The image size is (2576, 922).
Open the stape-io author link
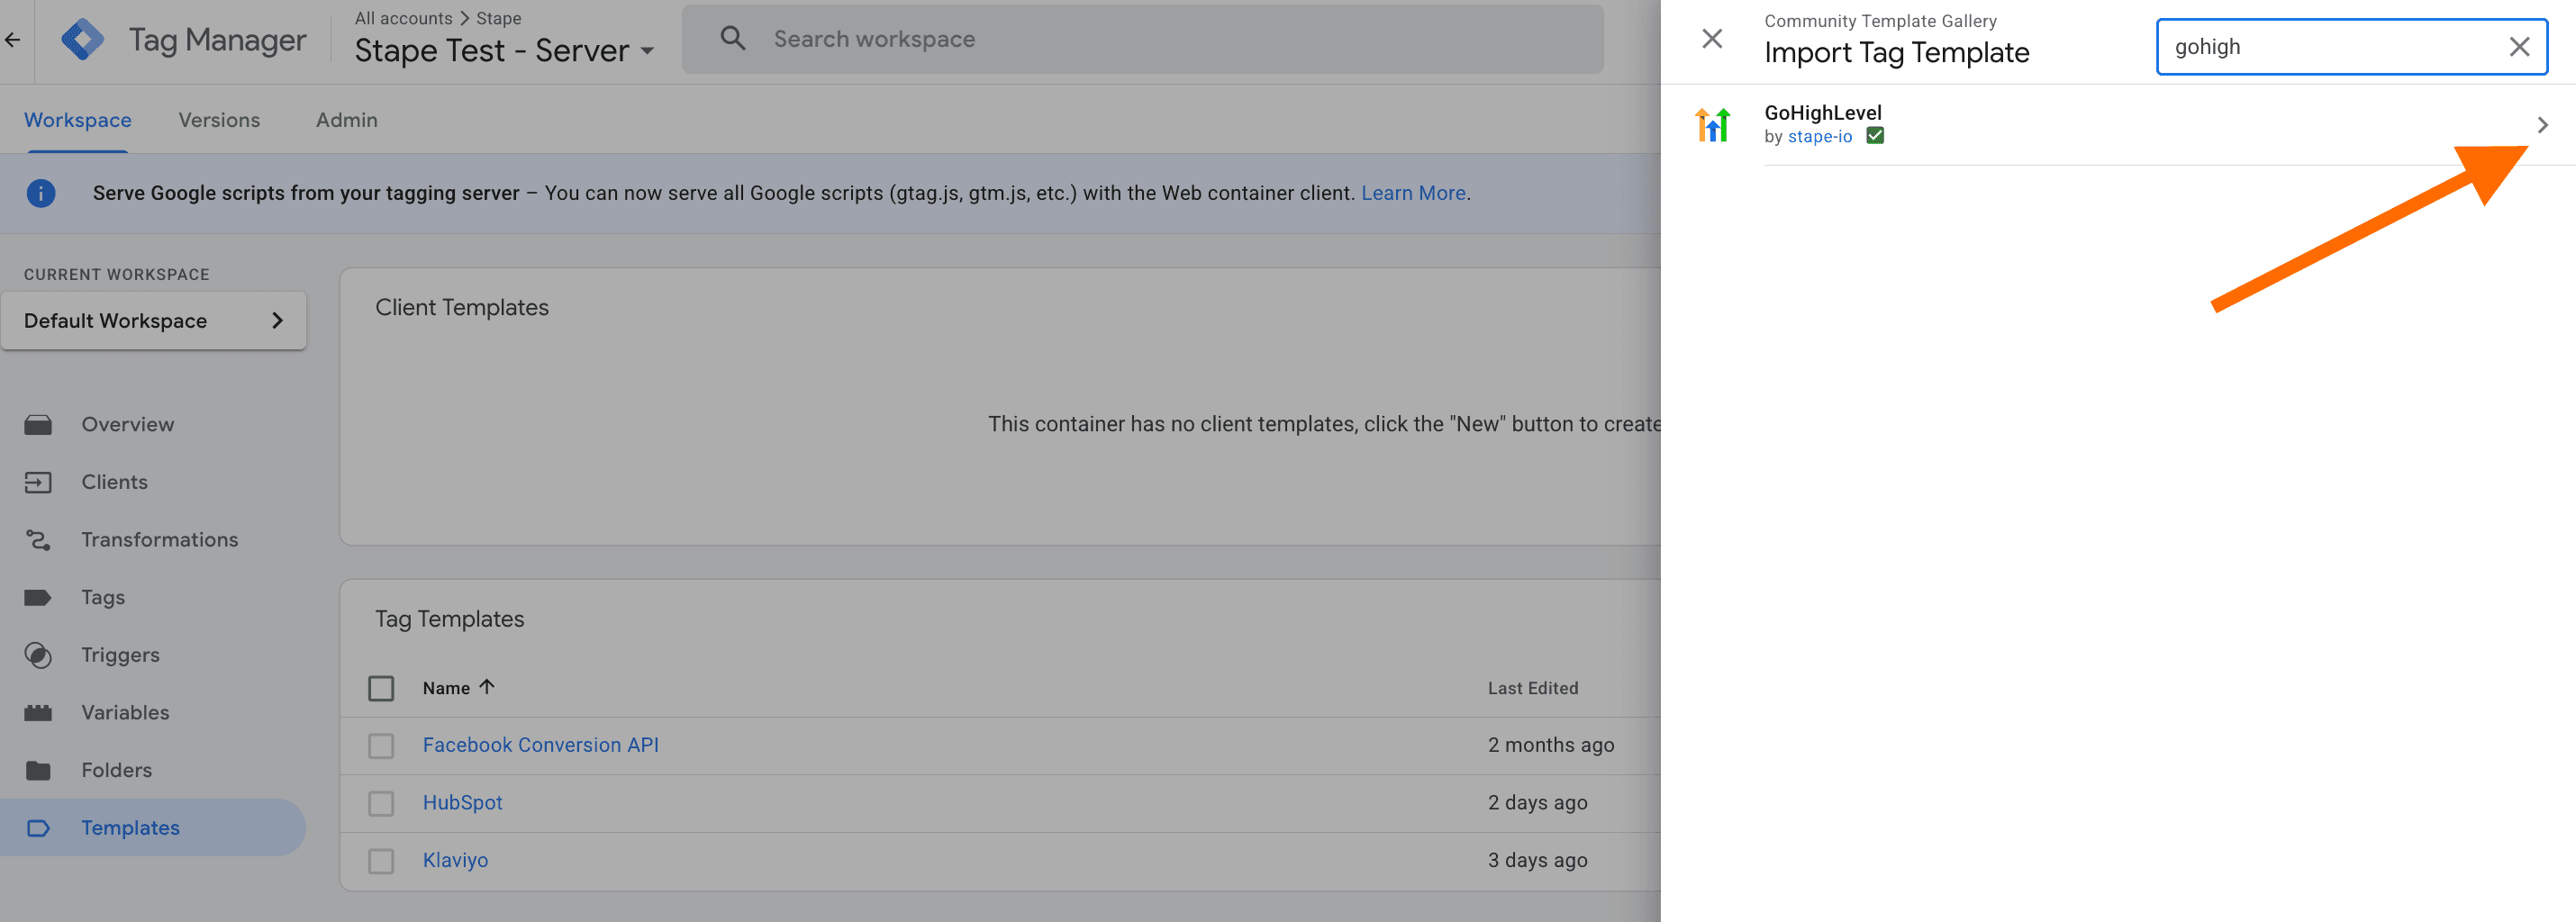coord(1819,137)
